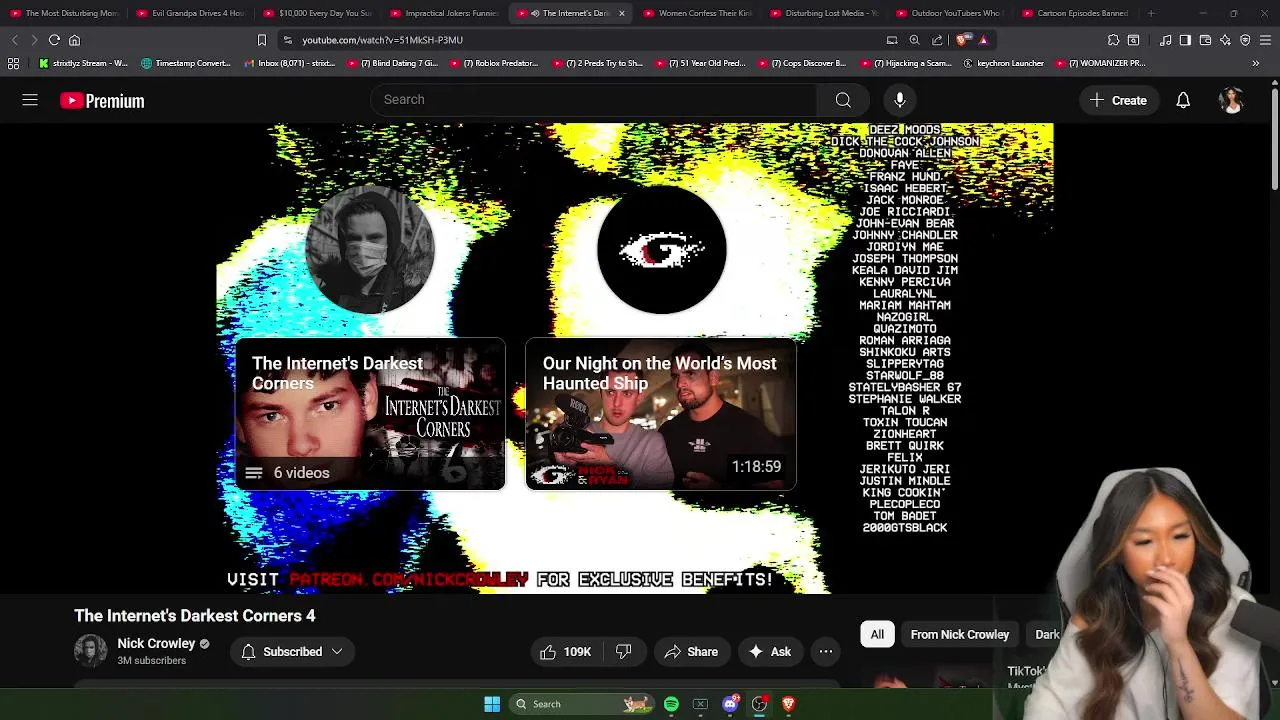The height and width of the screenshot is (720, 1280).
Task: Click the Ask button
Action: pos(770,652)
